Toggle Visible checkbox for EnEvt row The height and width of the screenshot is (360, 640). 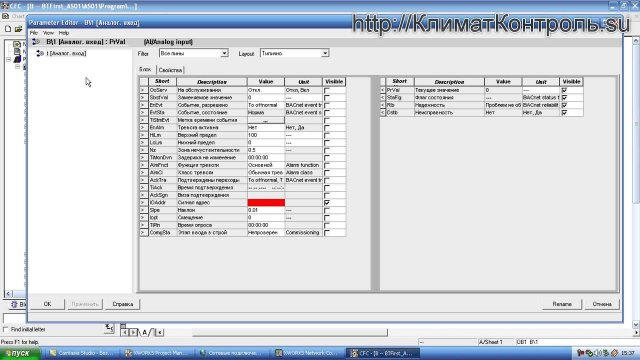click(x=327, y=105)
